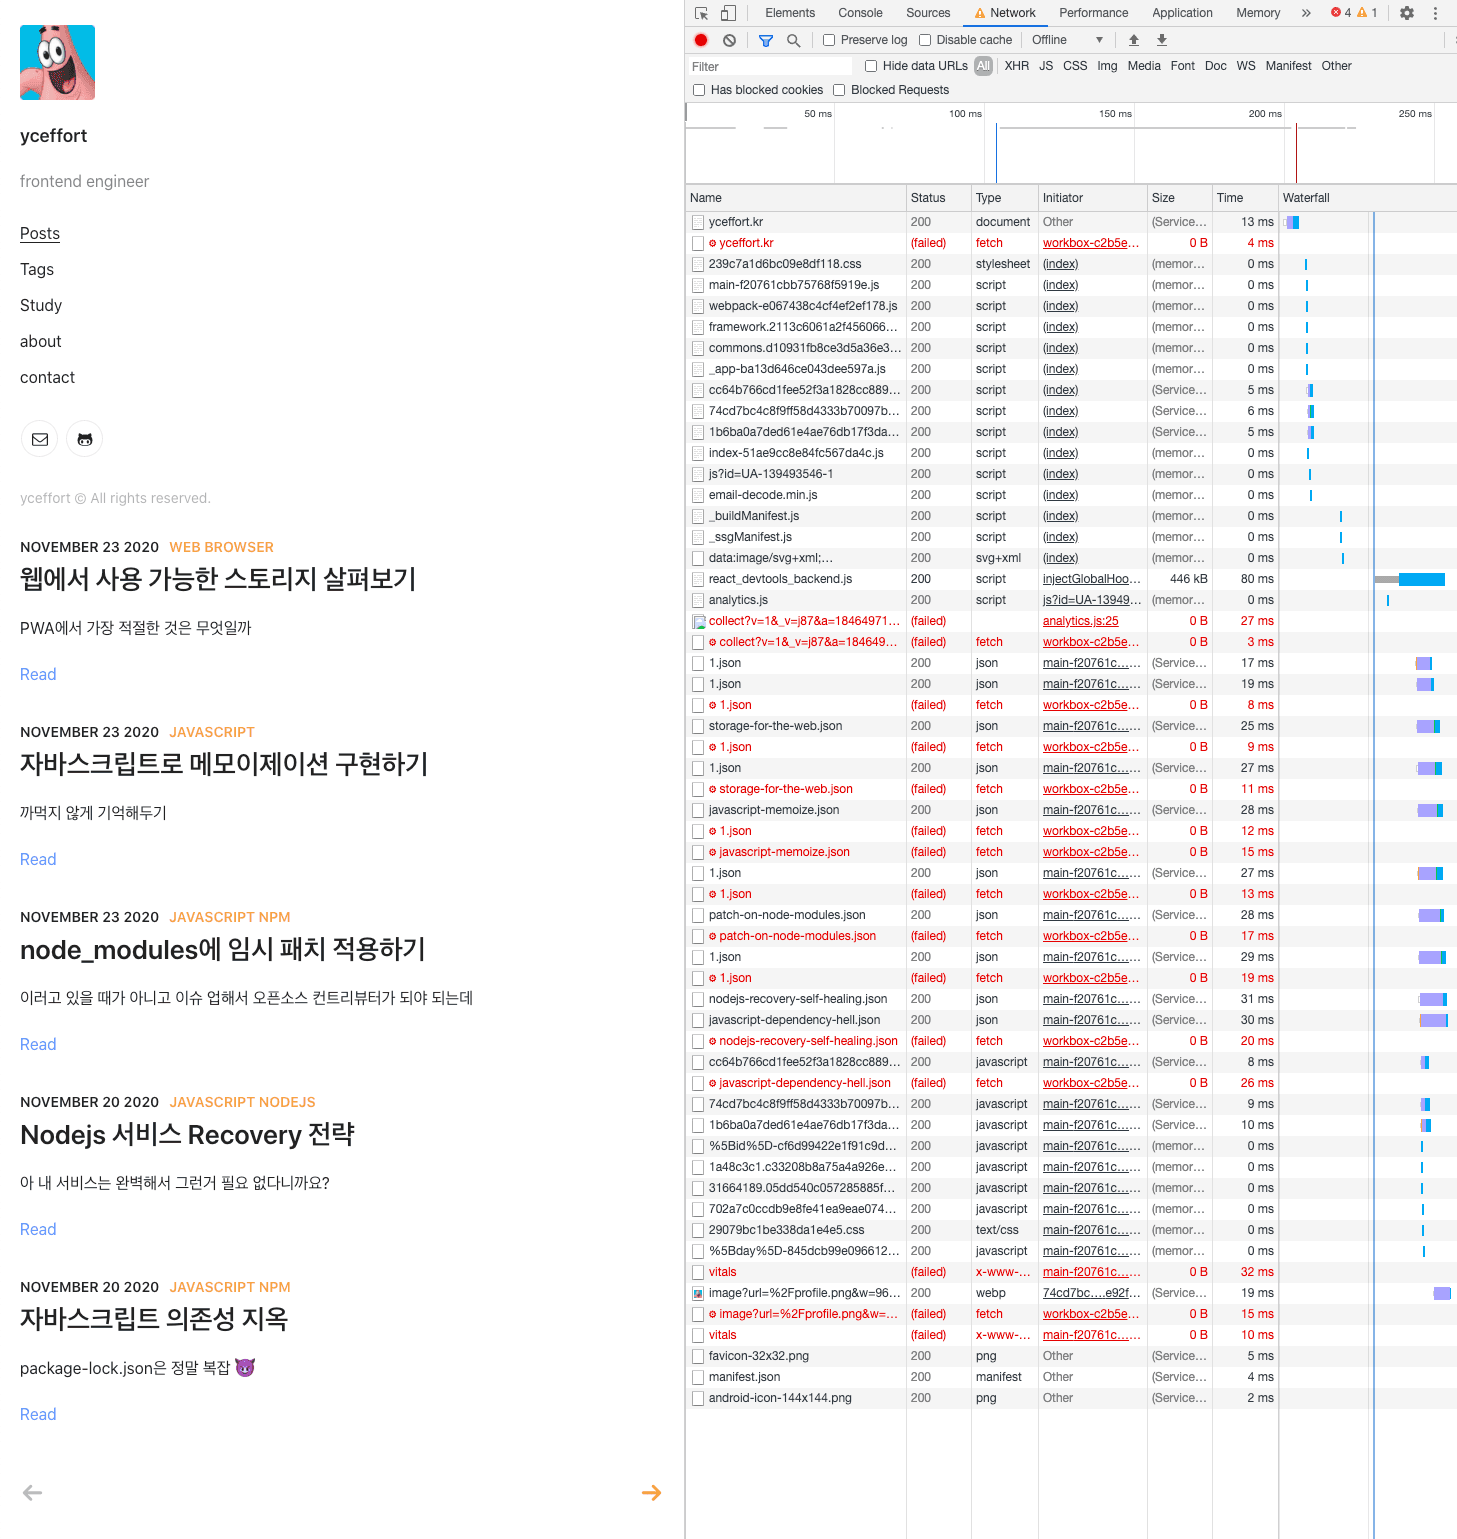Select the email-decode.min.js request row
This screenshot has height=1539, width=1457.
tap(1070, 495)
